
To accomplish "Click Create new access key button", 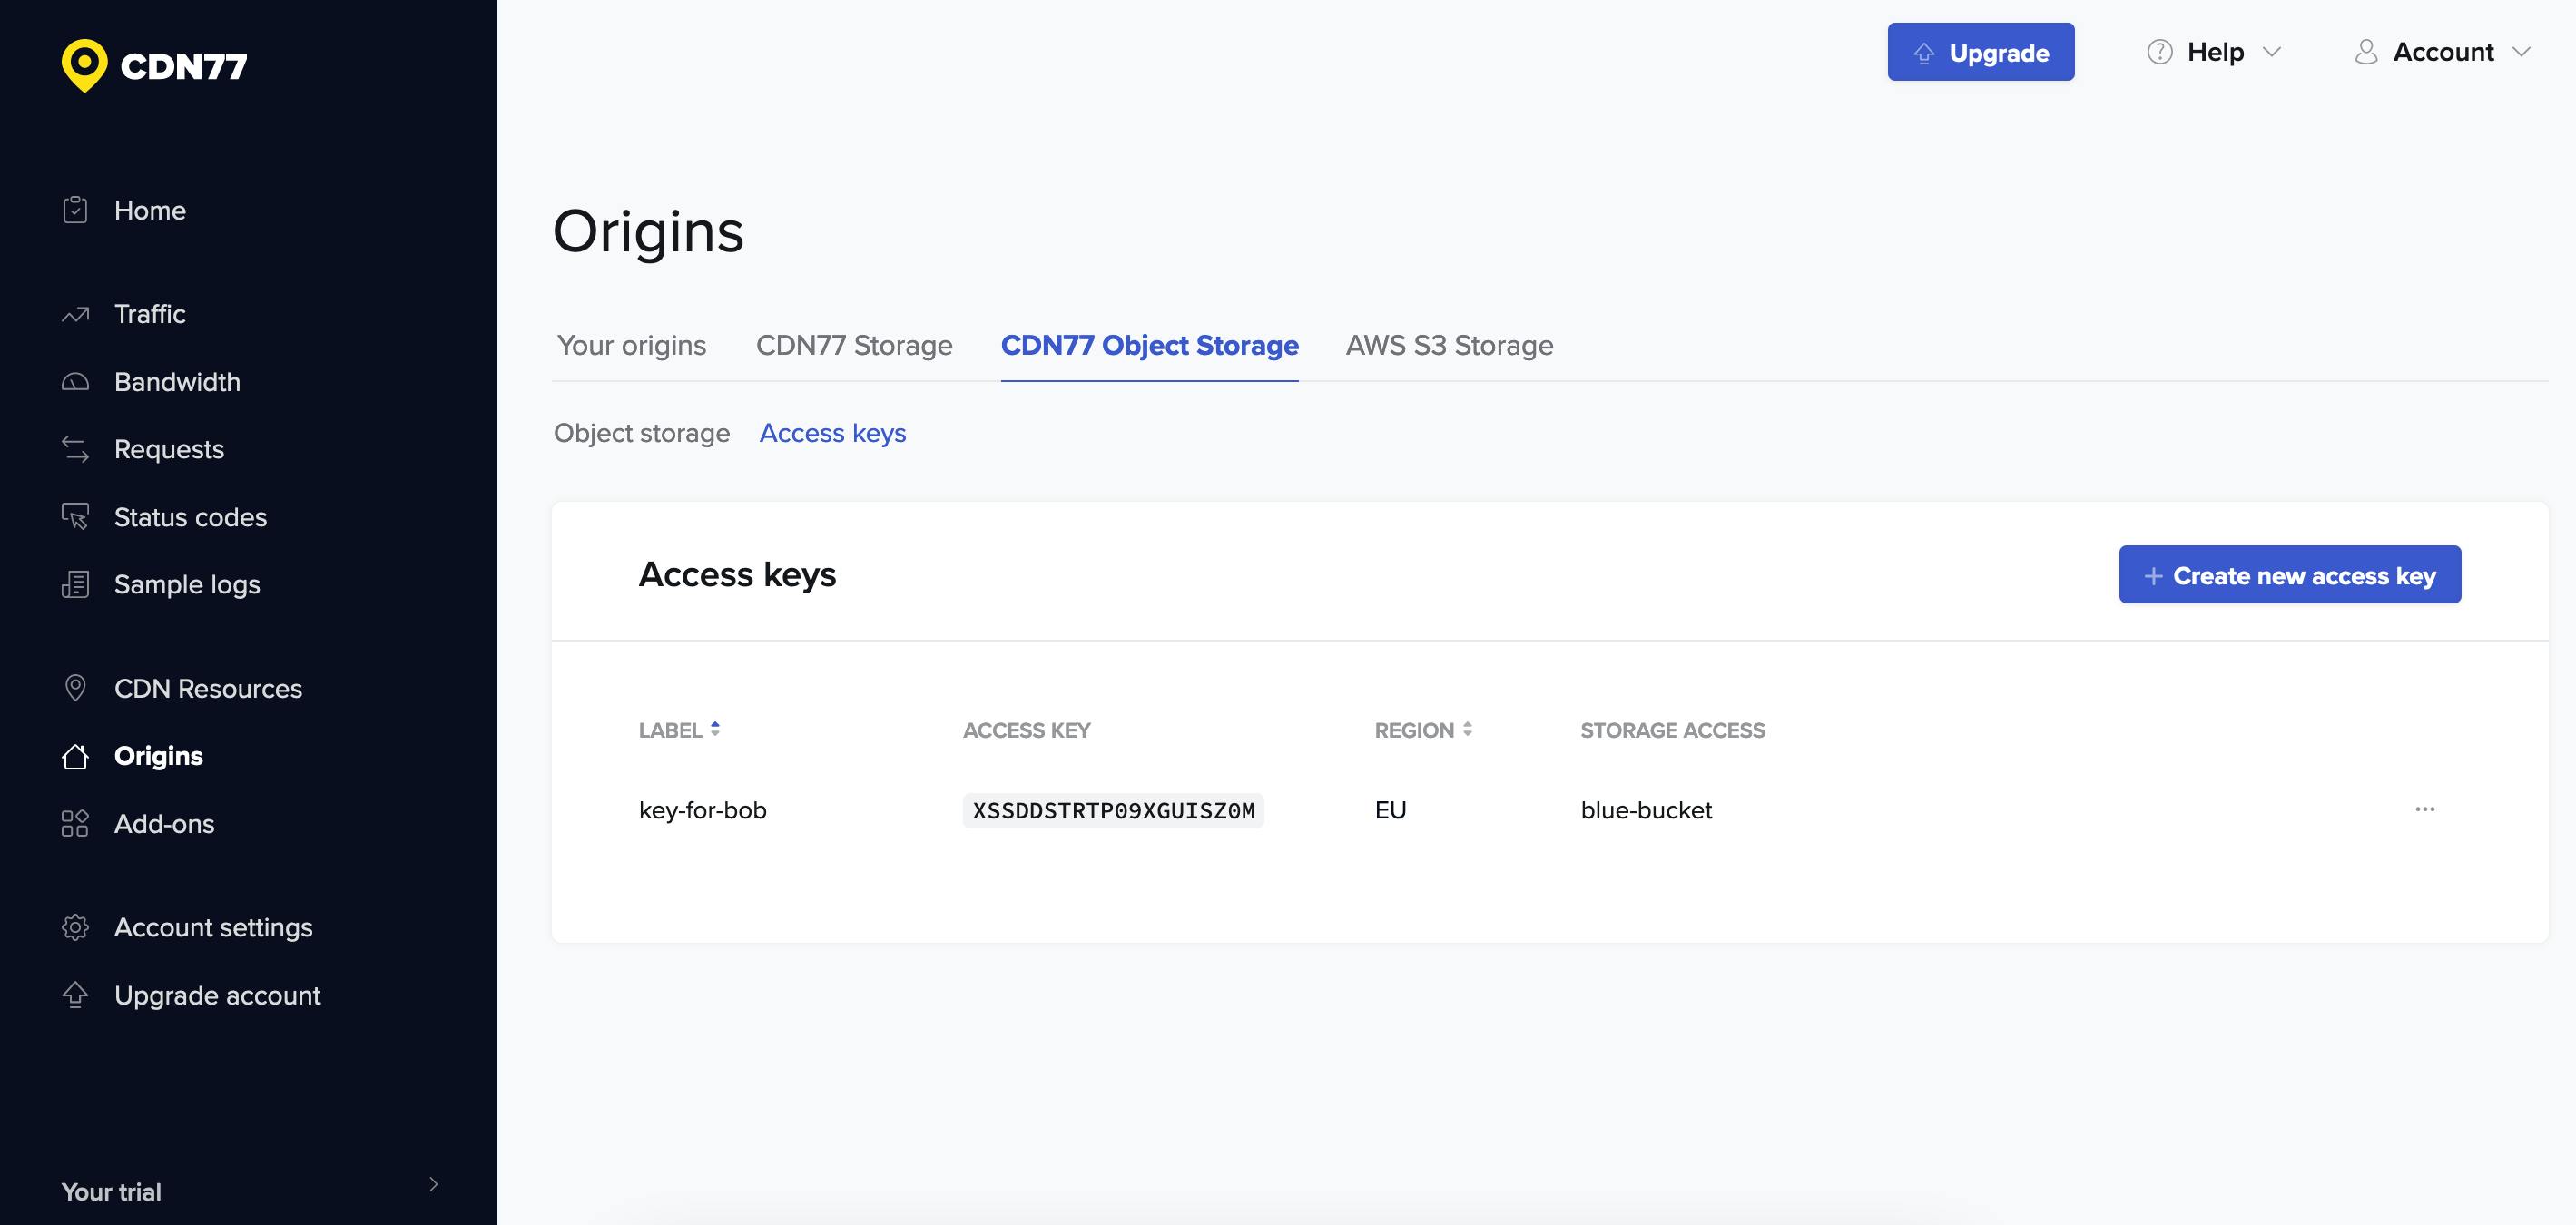I will 2289,575.
